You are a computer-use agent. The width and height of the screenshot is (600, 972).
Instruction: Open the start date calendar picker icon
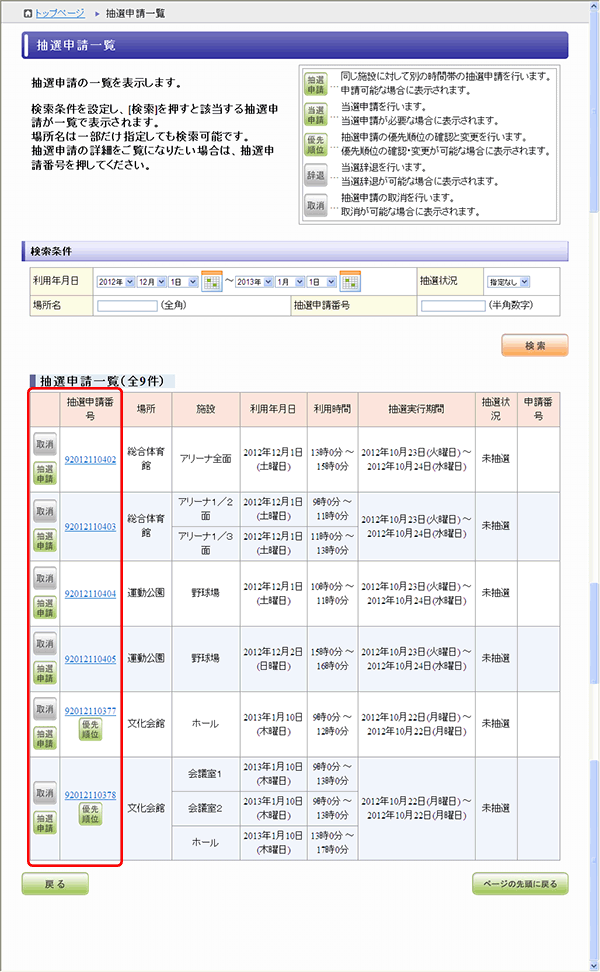pyautogui.click(x=212, y=282)
